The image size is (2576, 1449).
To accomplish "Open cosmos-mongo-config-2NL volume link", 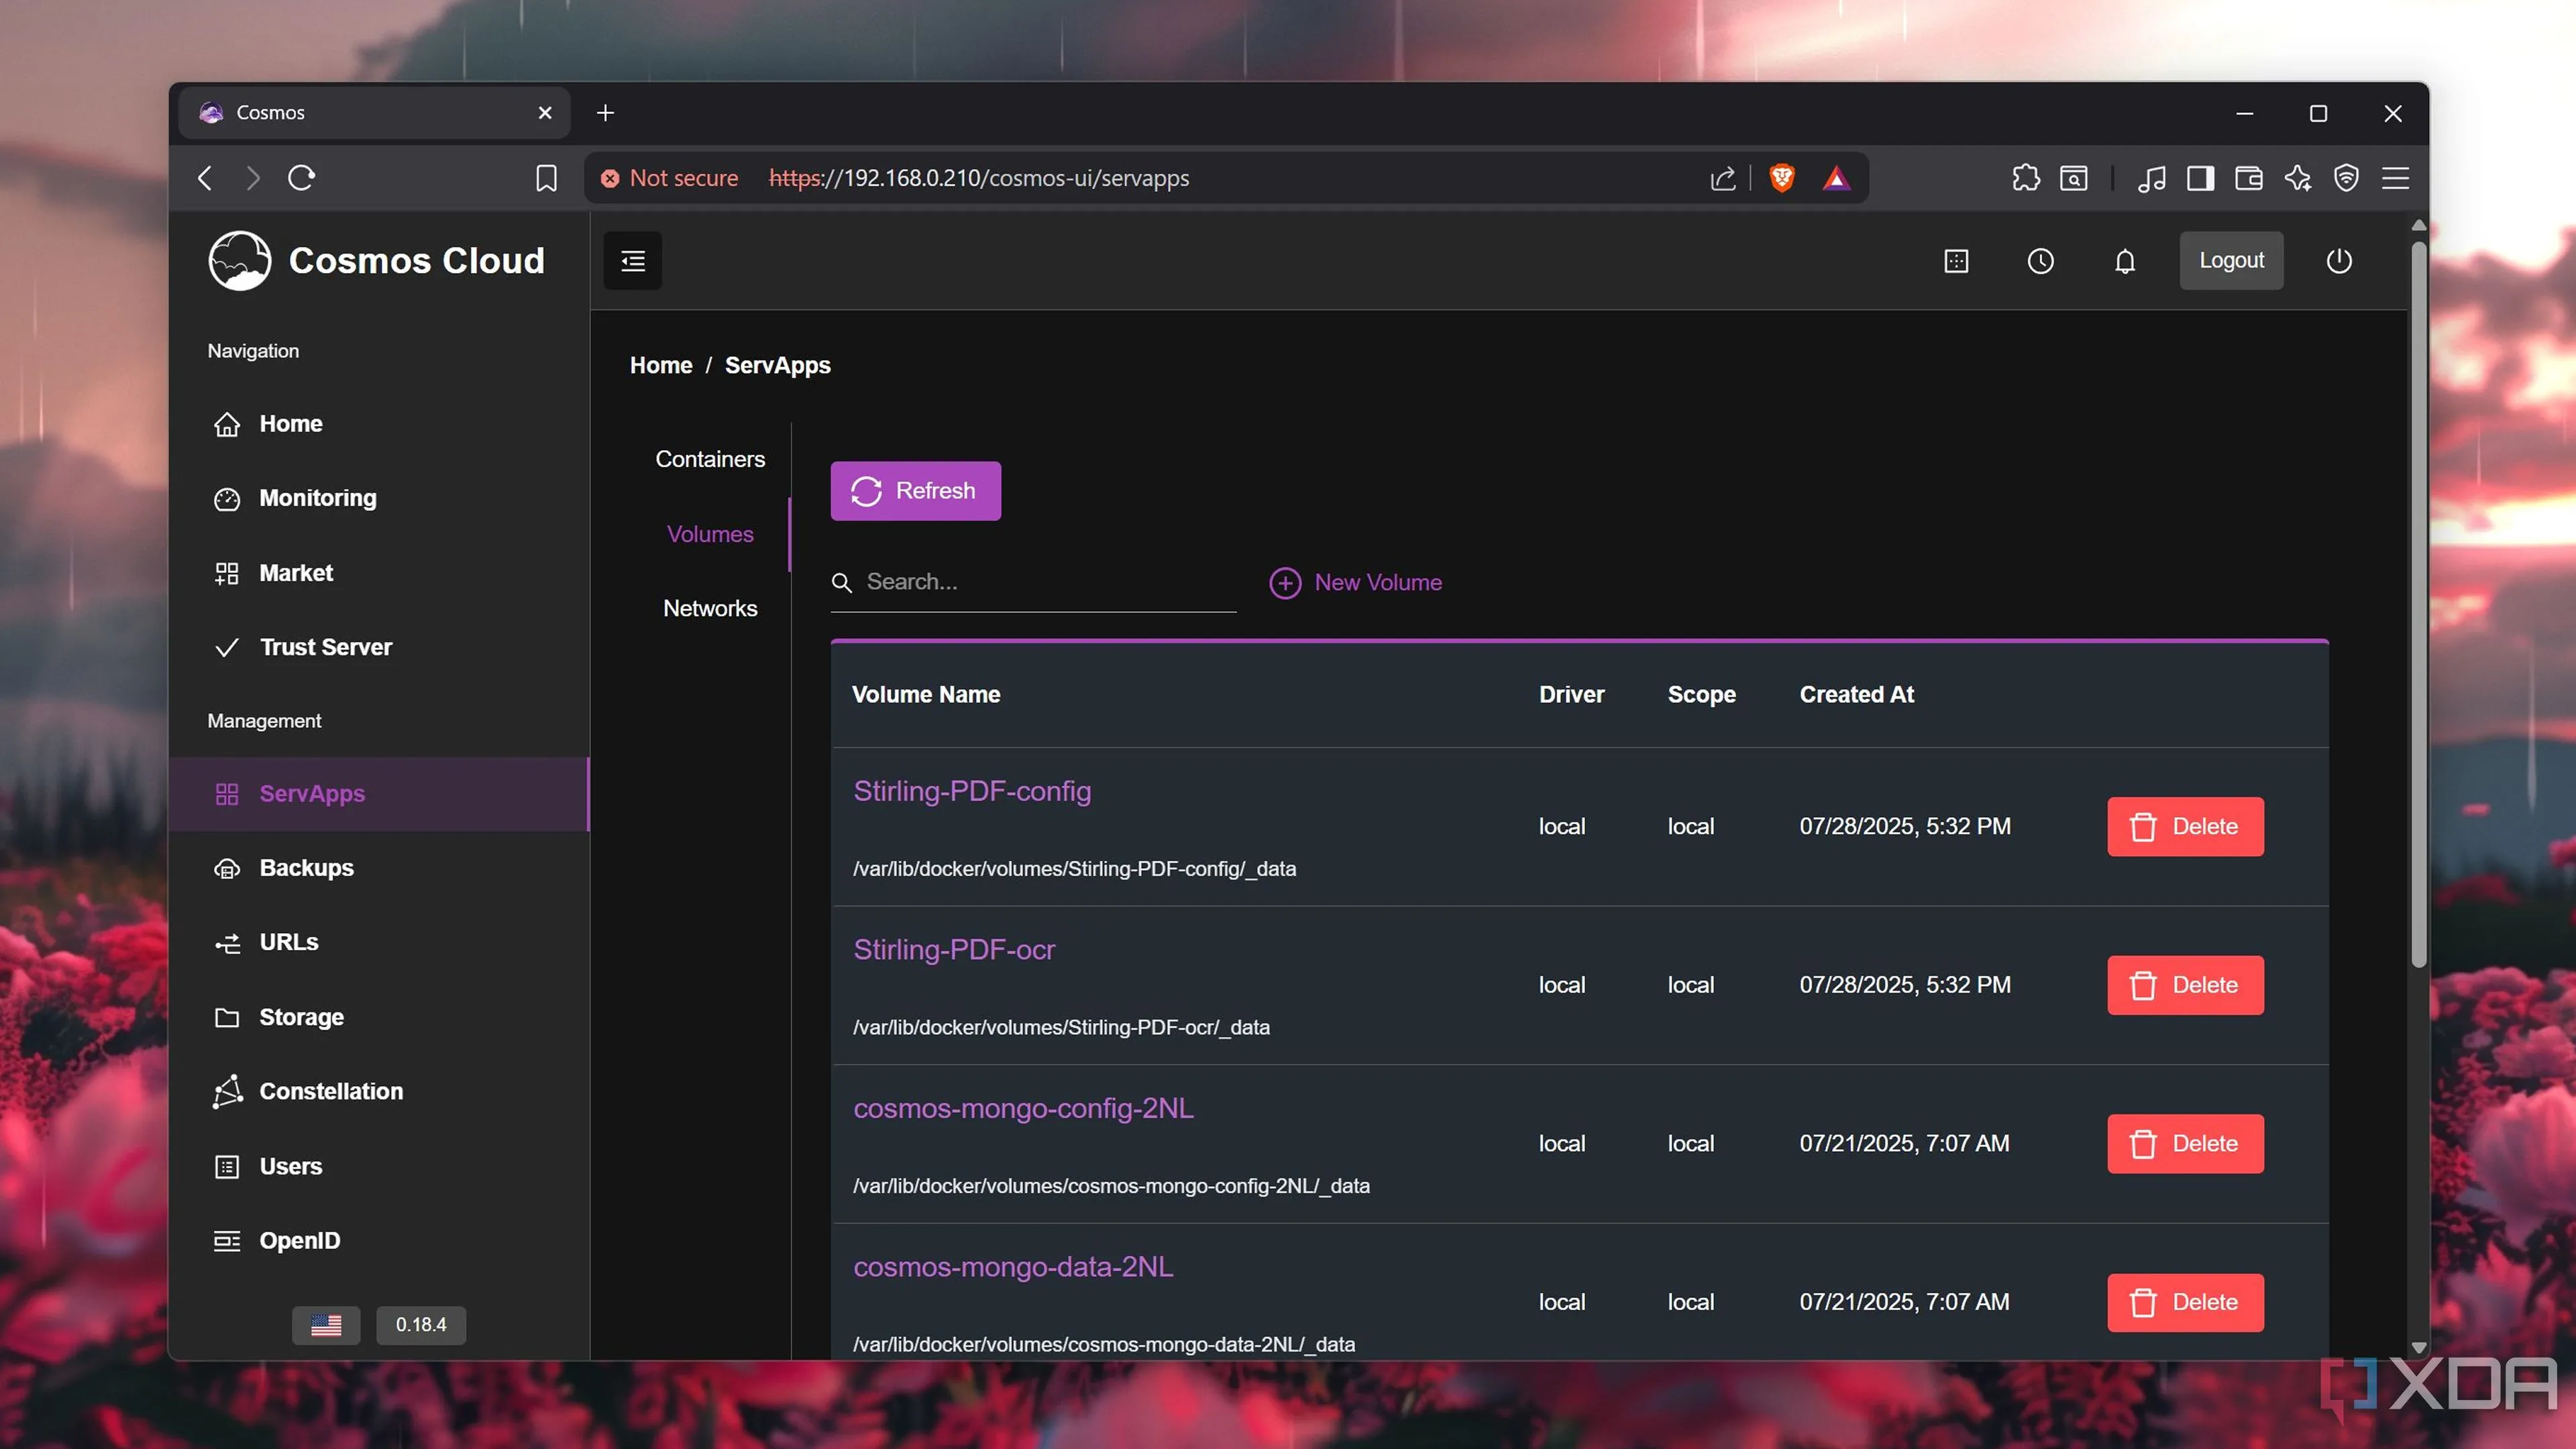I will click(x=1023, y=1109).
